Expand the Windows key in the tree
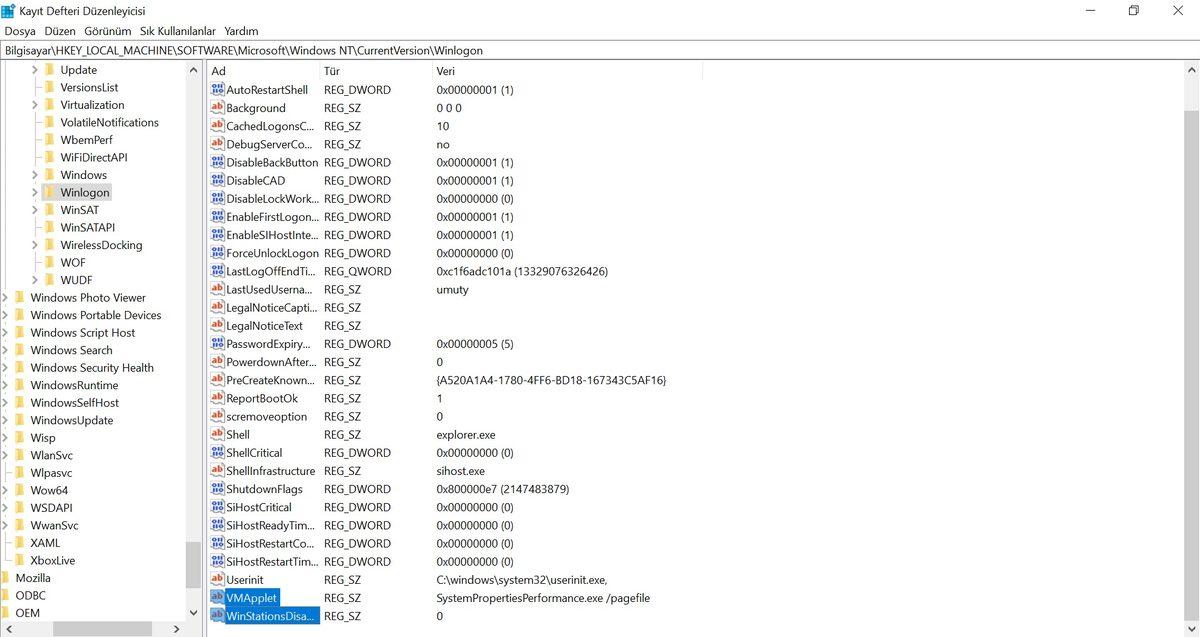1200x637 pixels. 34,174
